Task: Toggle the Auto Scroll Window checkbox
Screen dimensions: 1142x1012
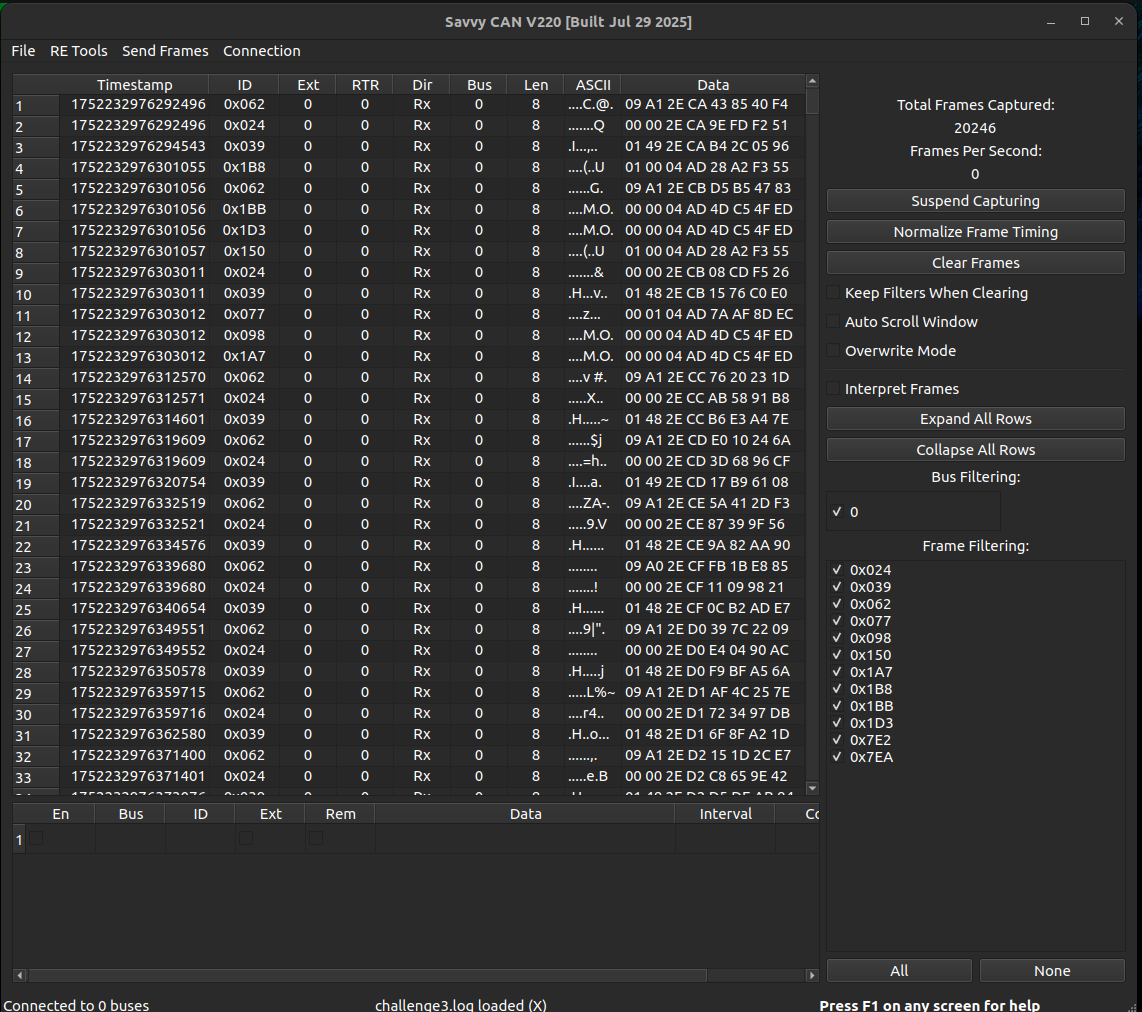Action: tap(833, 322)
